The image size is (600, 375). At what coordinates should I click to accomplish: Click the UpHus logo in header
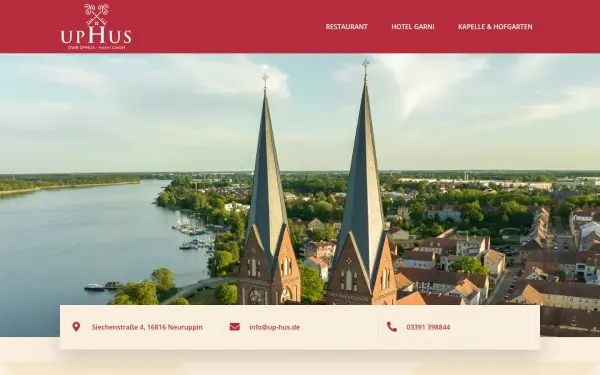click(96, 27)
